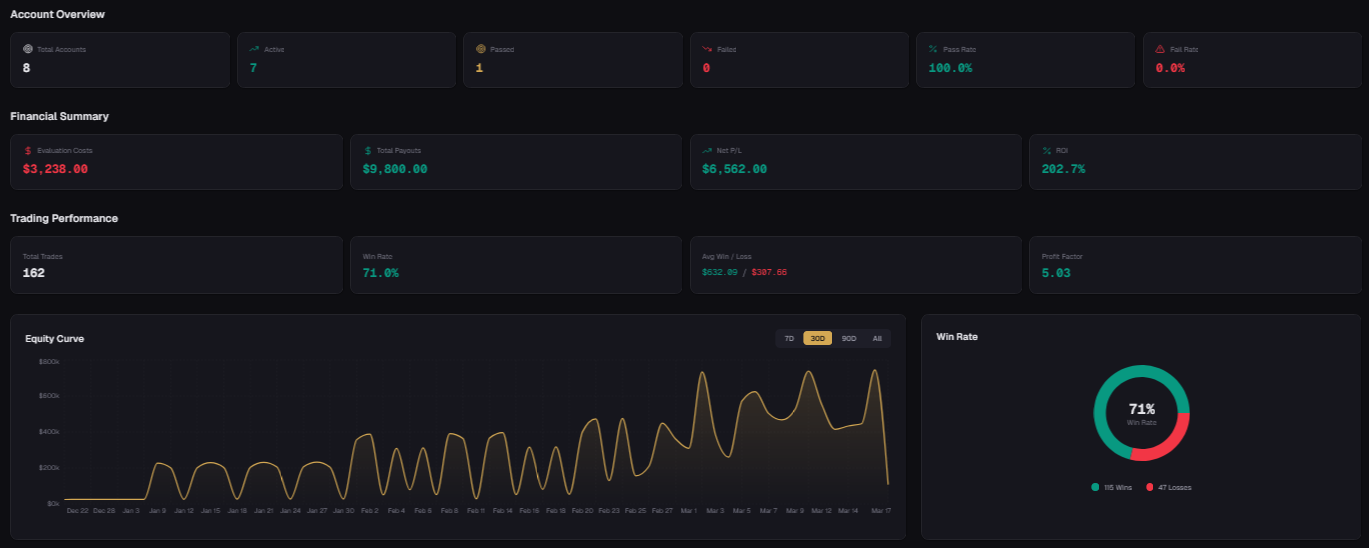Click the Trading Performance heading
Image resolution: width=1369 pixels, height=548 pixels.
64,218
